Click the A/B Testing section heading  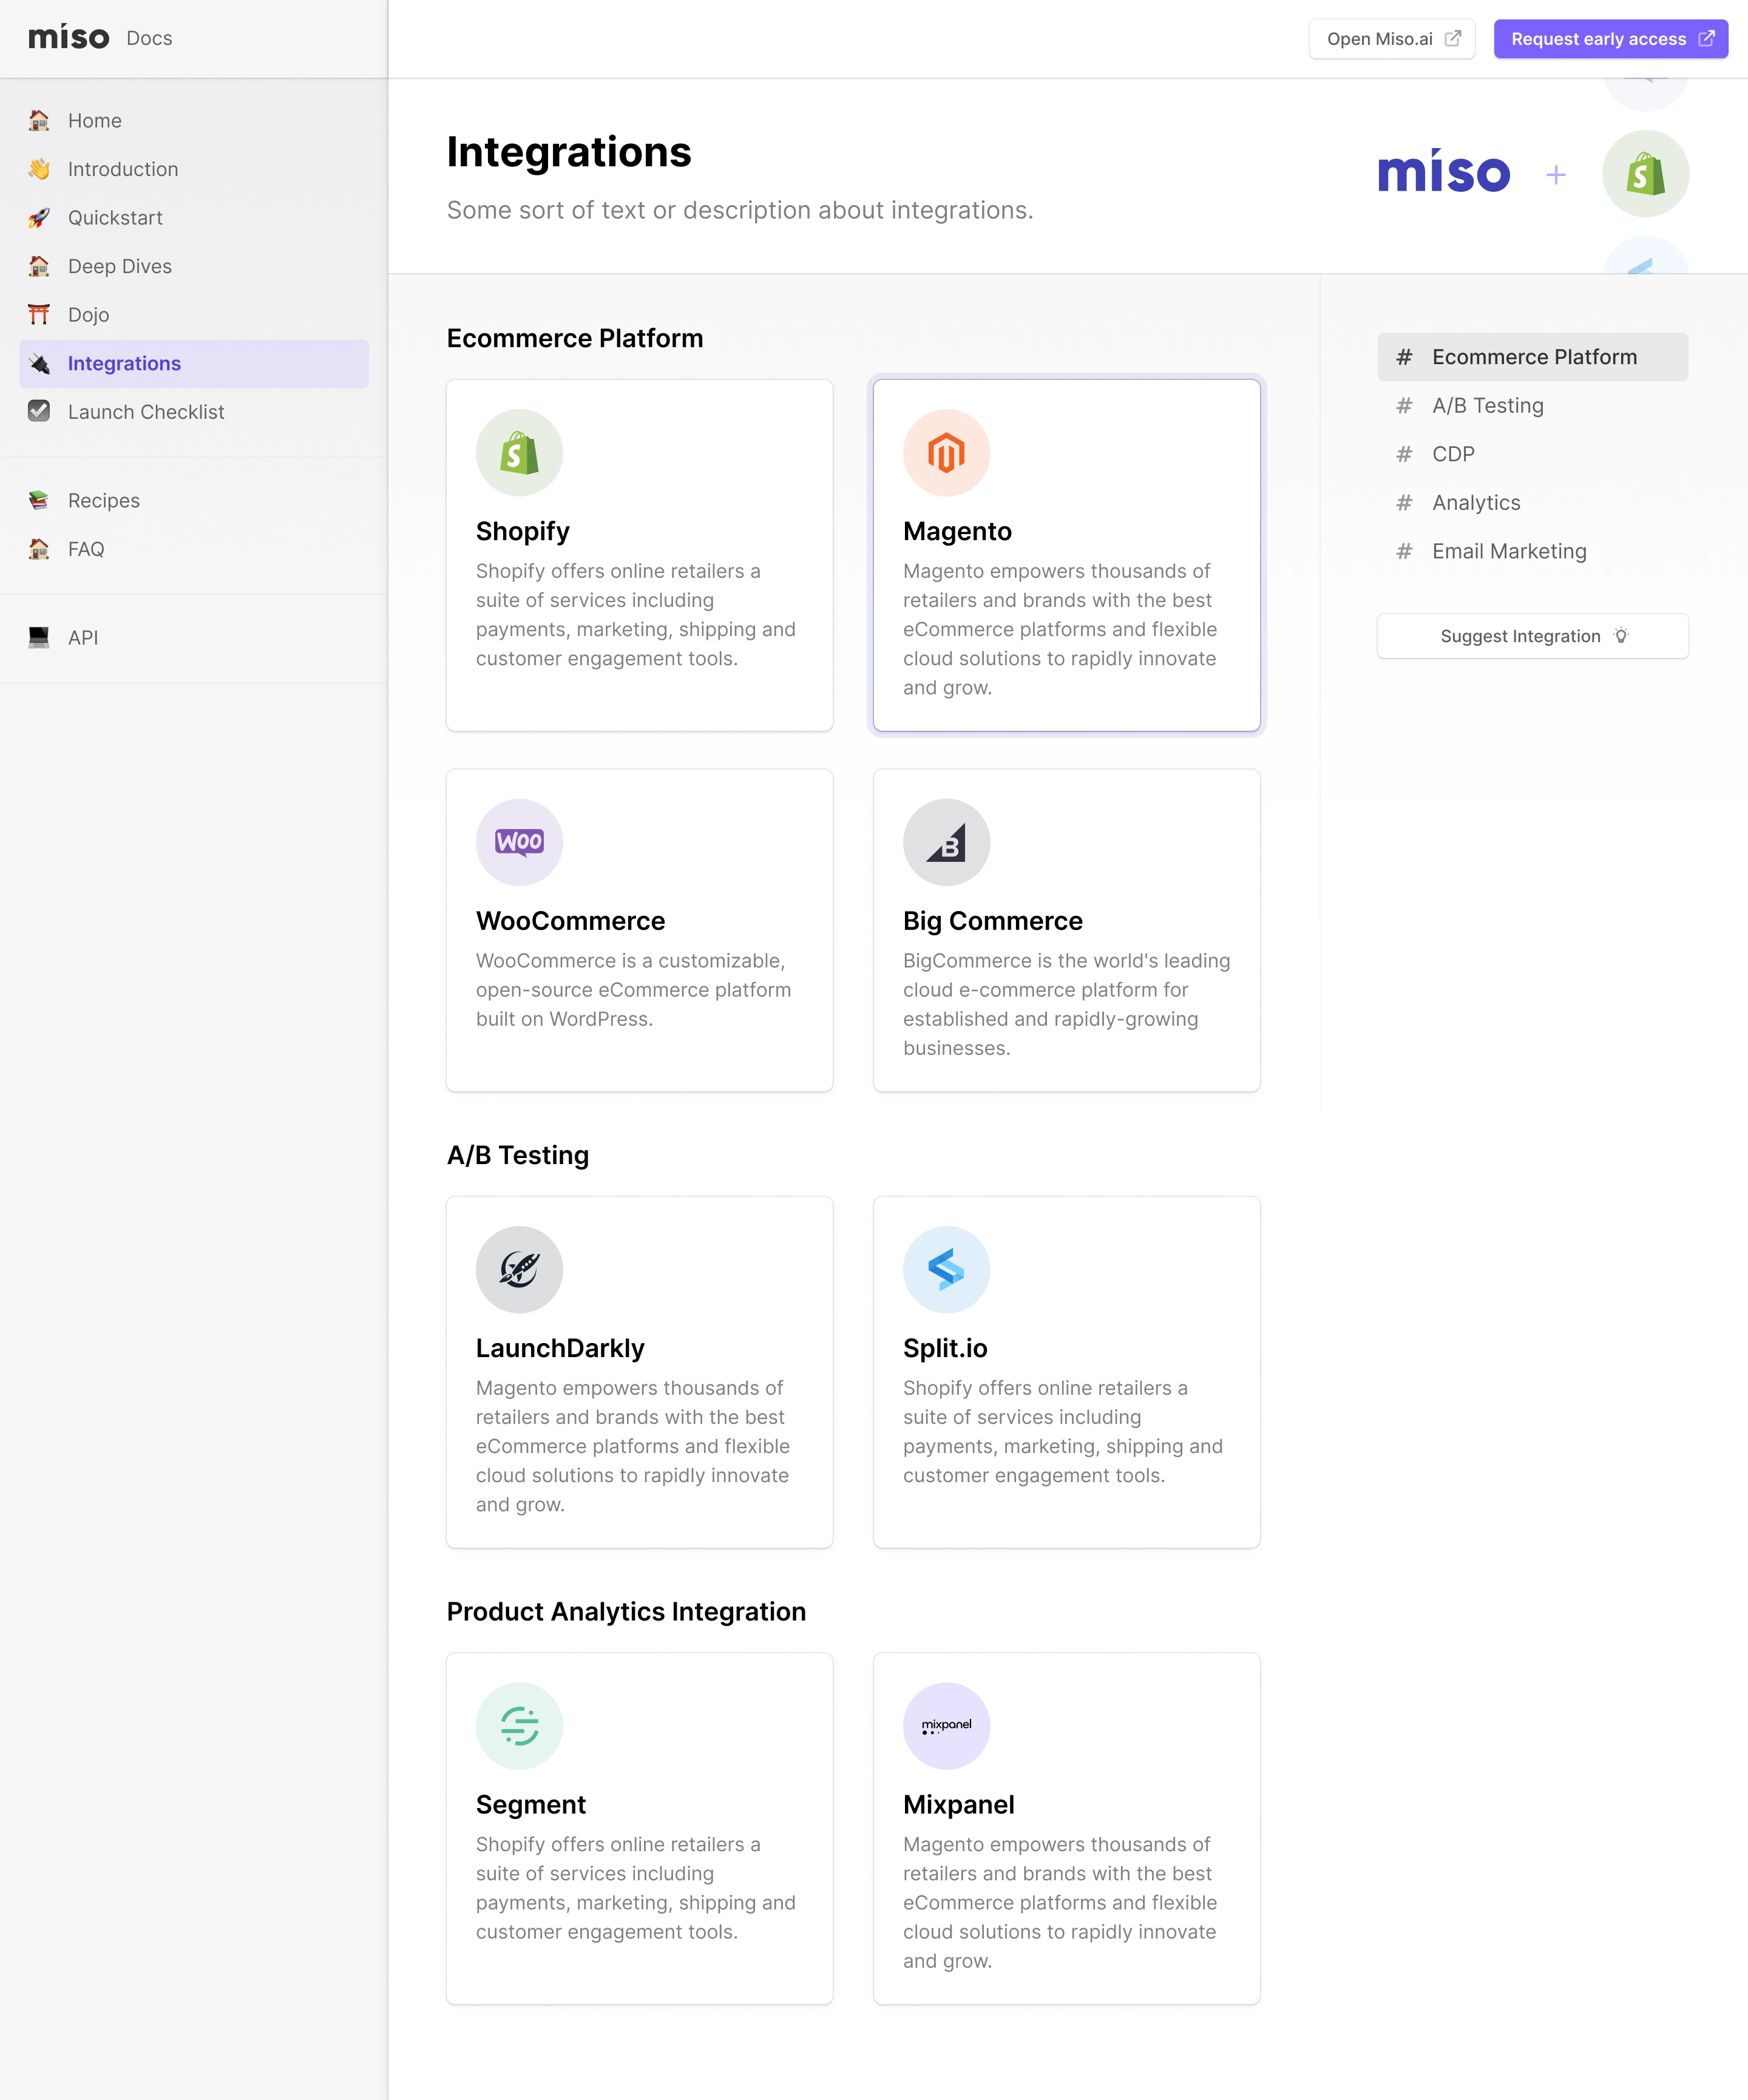tap(518, 1155)
